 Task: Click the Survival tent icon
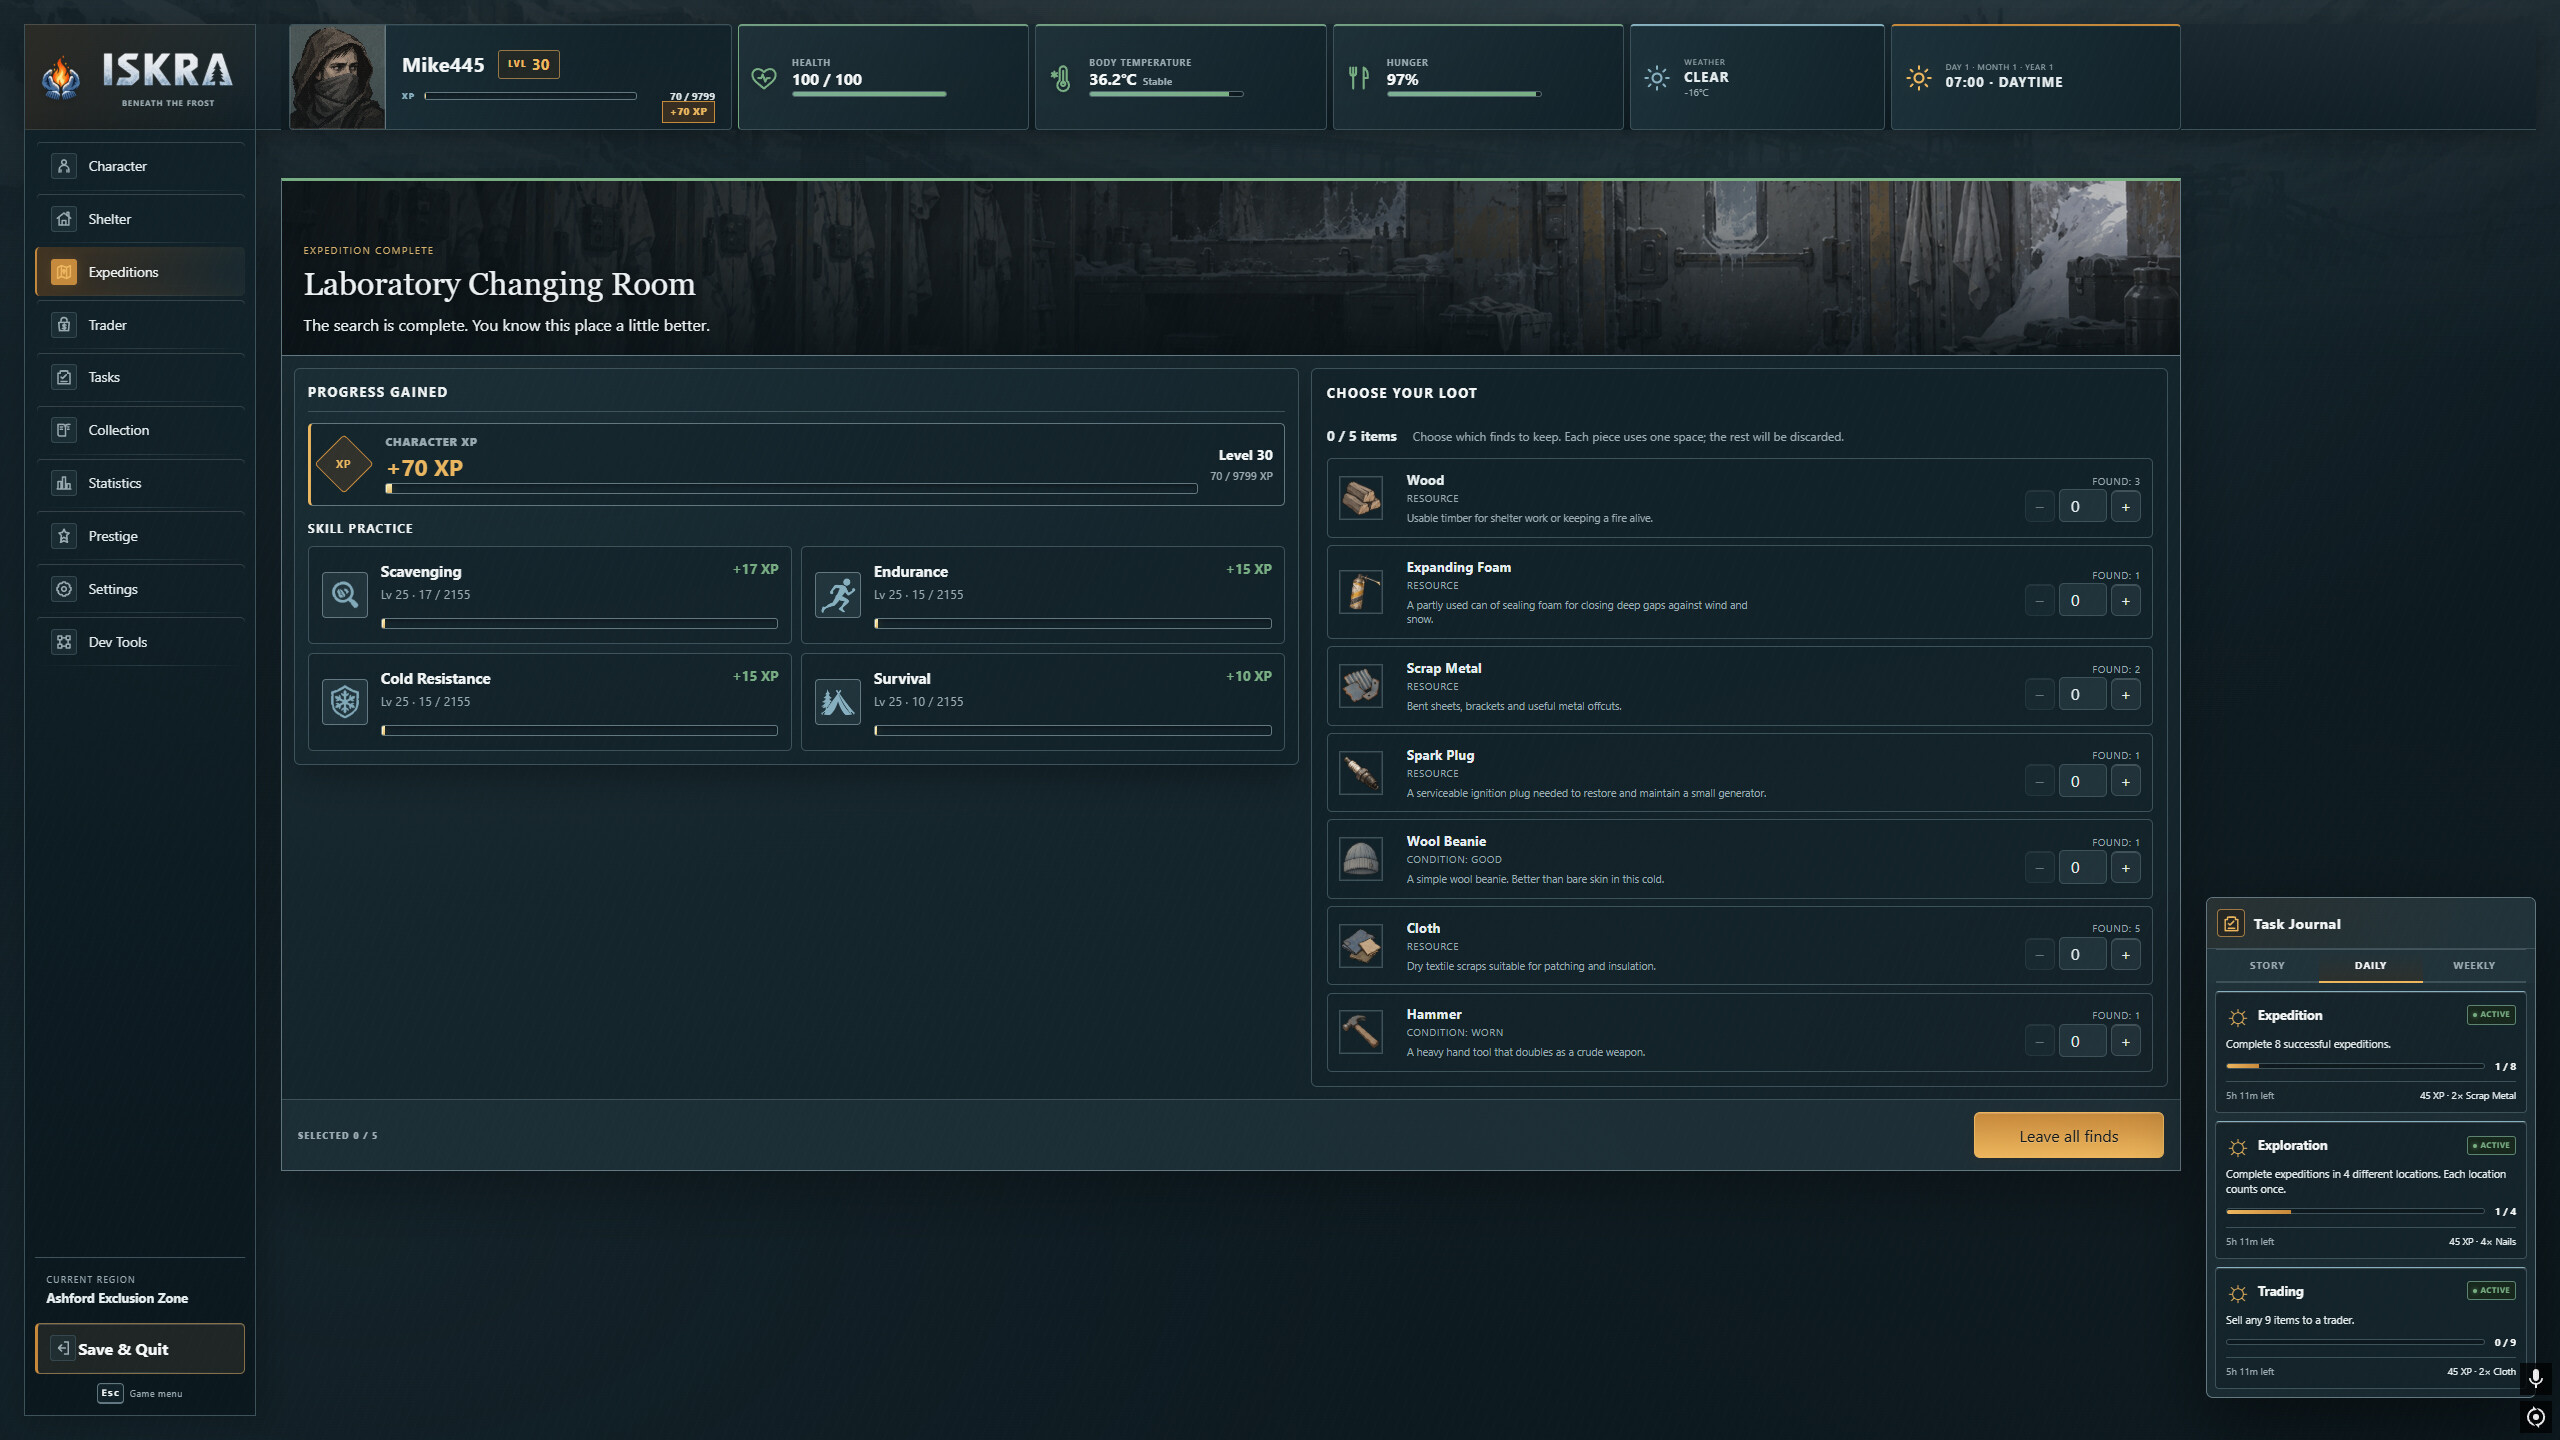tap(838, 702)
